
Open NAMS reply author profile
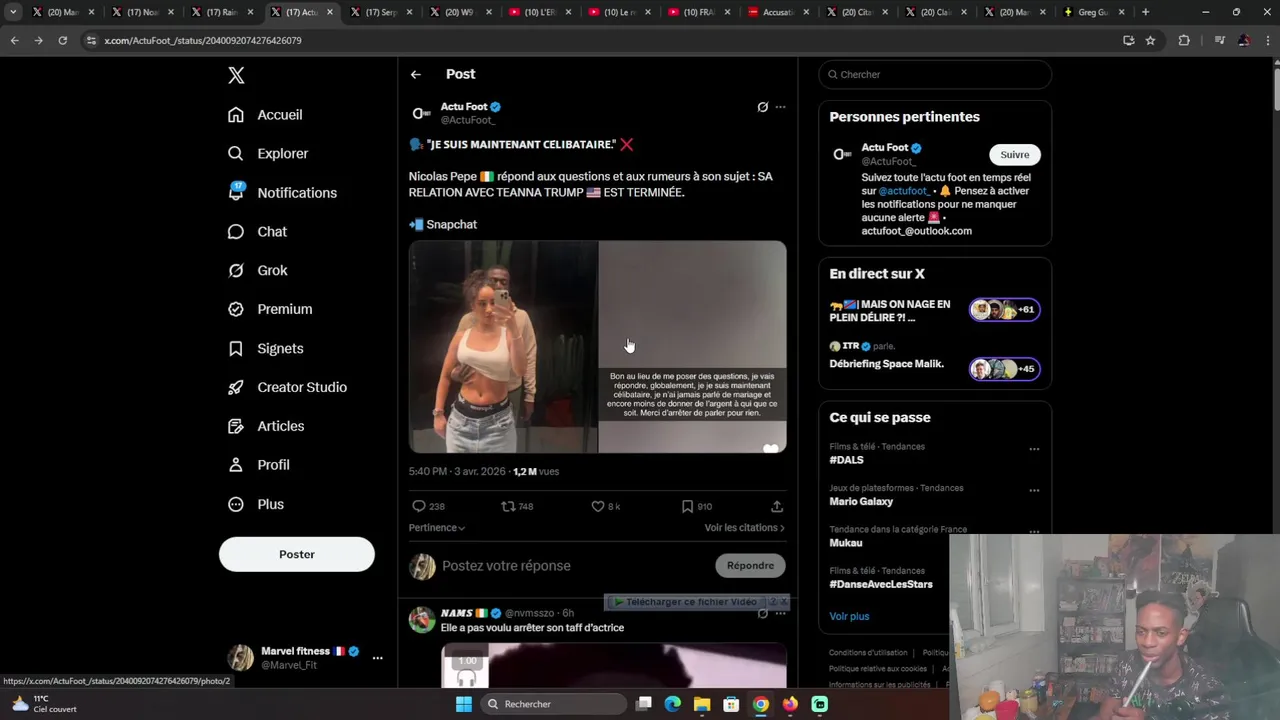tap(457, 613)
